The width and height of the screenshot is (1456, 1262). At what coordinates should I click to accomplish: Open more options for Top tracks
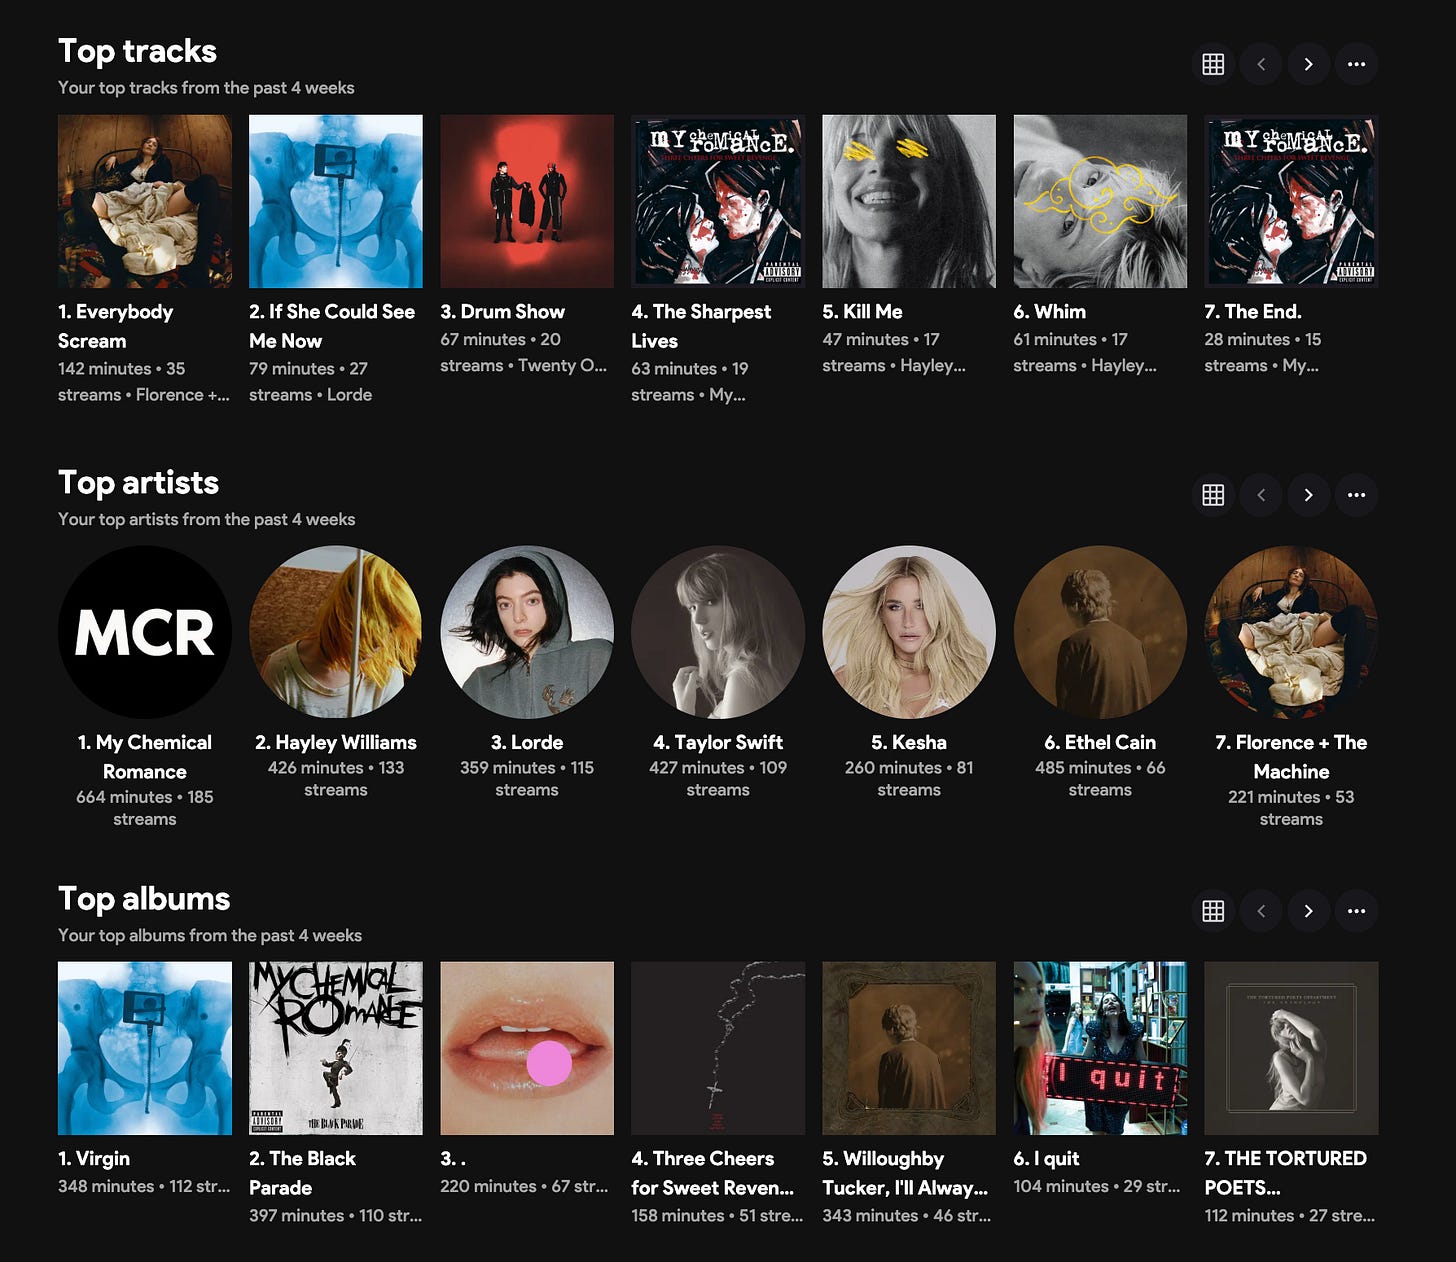(1356, 64)
